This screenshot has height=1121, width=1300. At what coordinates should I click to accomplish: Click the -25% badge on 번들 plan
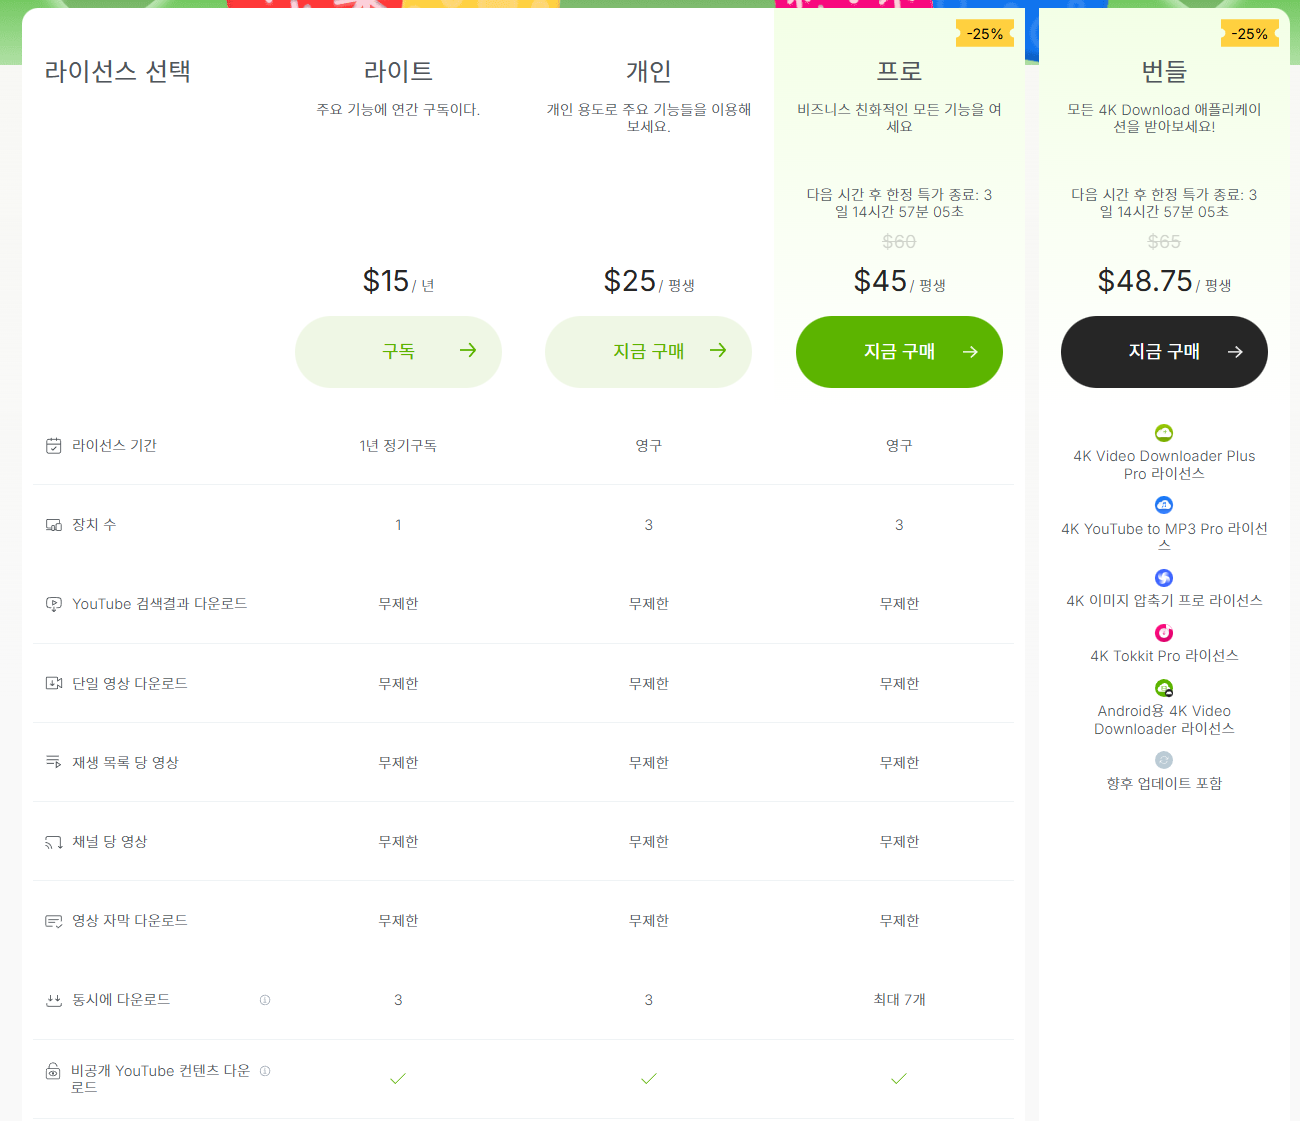click(1250, 34)
